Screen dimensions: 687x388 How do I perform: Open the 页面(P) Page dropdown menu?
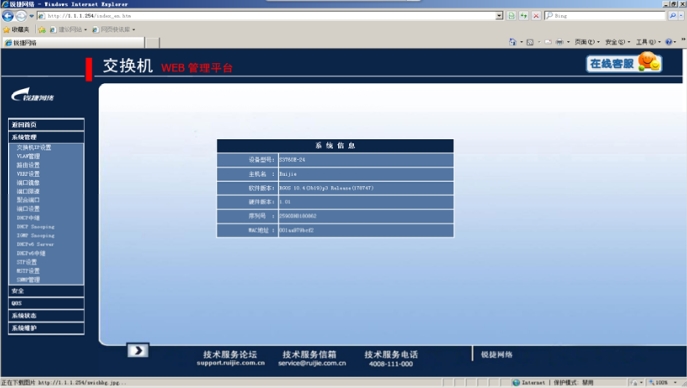click(x=587, y=42)
